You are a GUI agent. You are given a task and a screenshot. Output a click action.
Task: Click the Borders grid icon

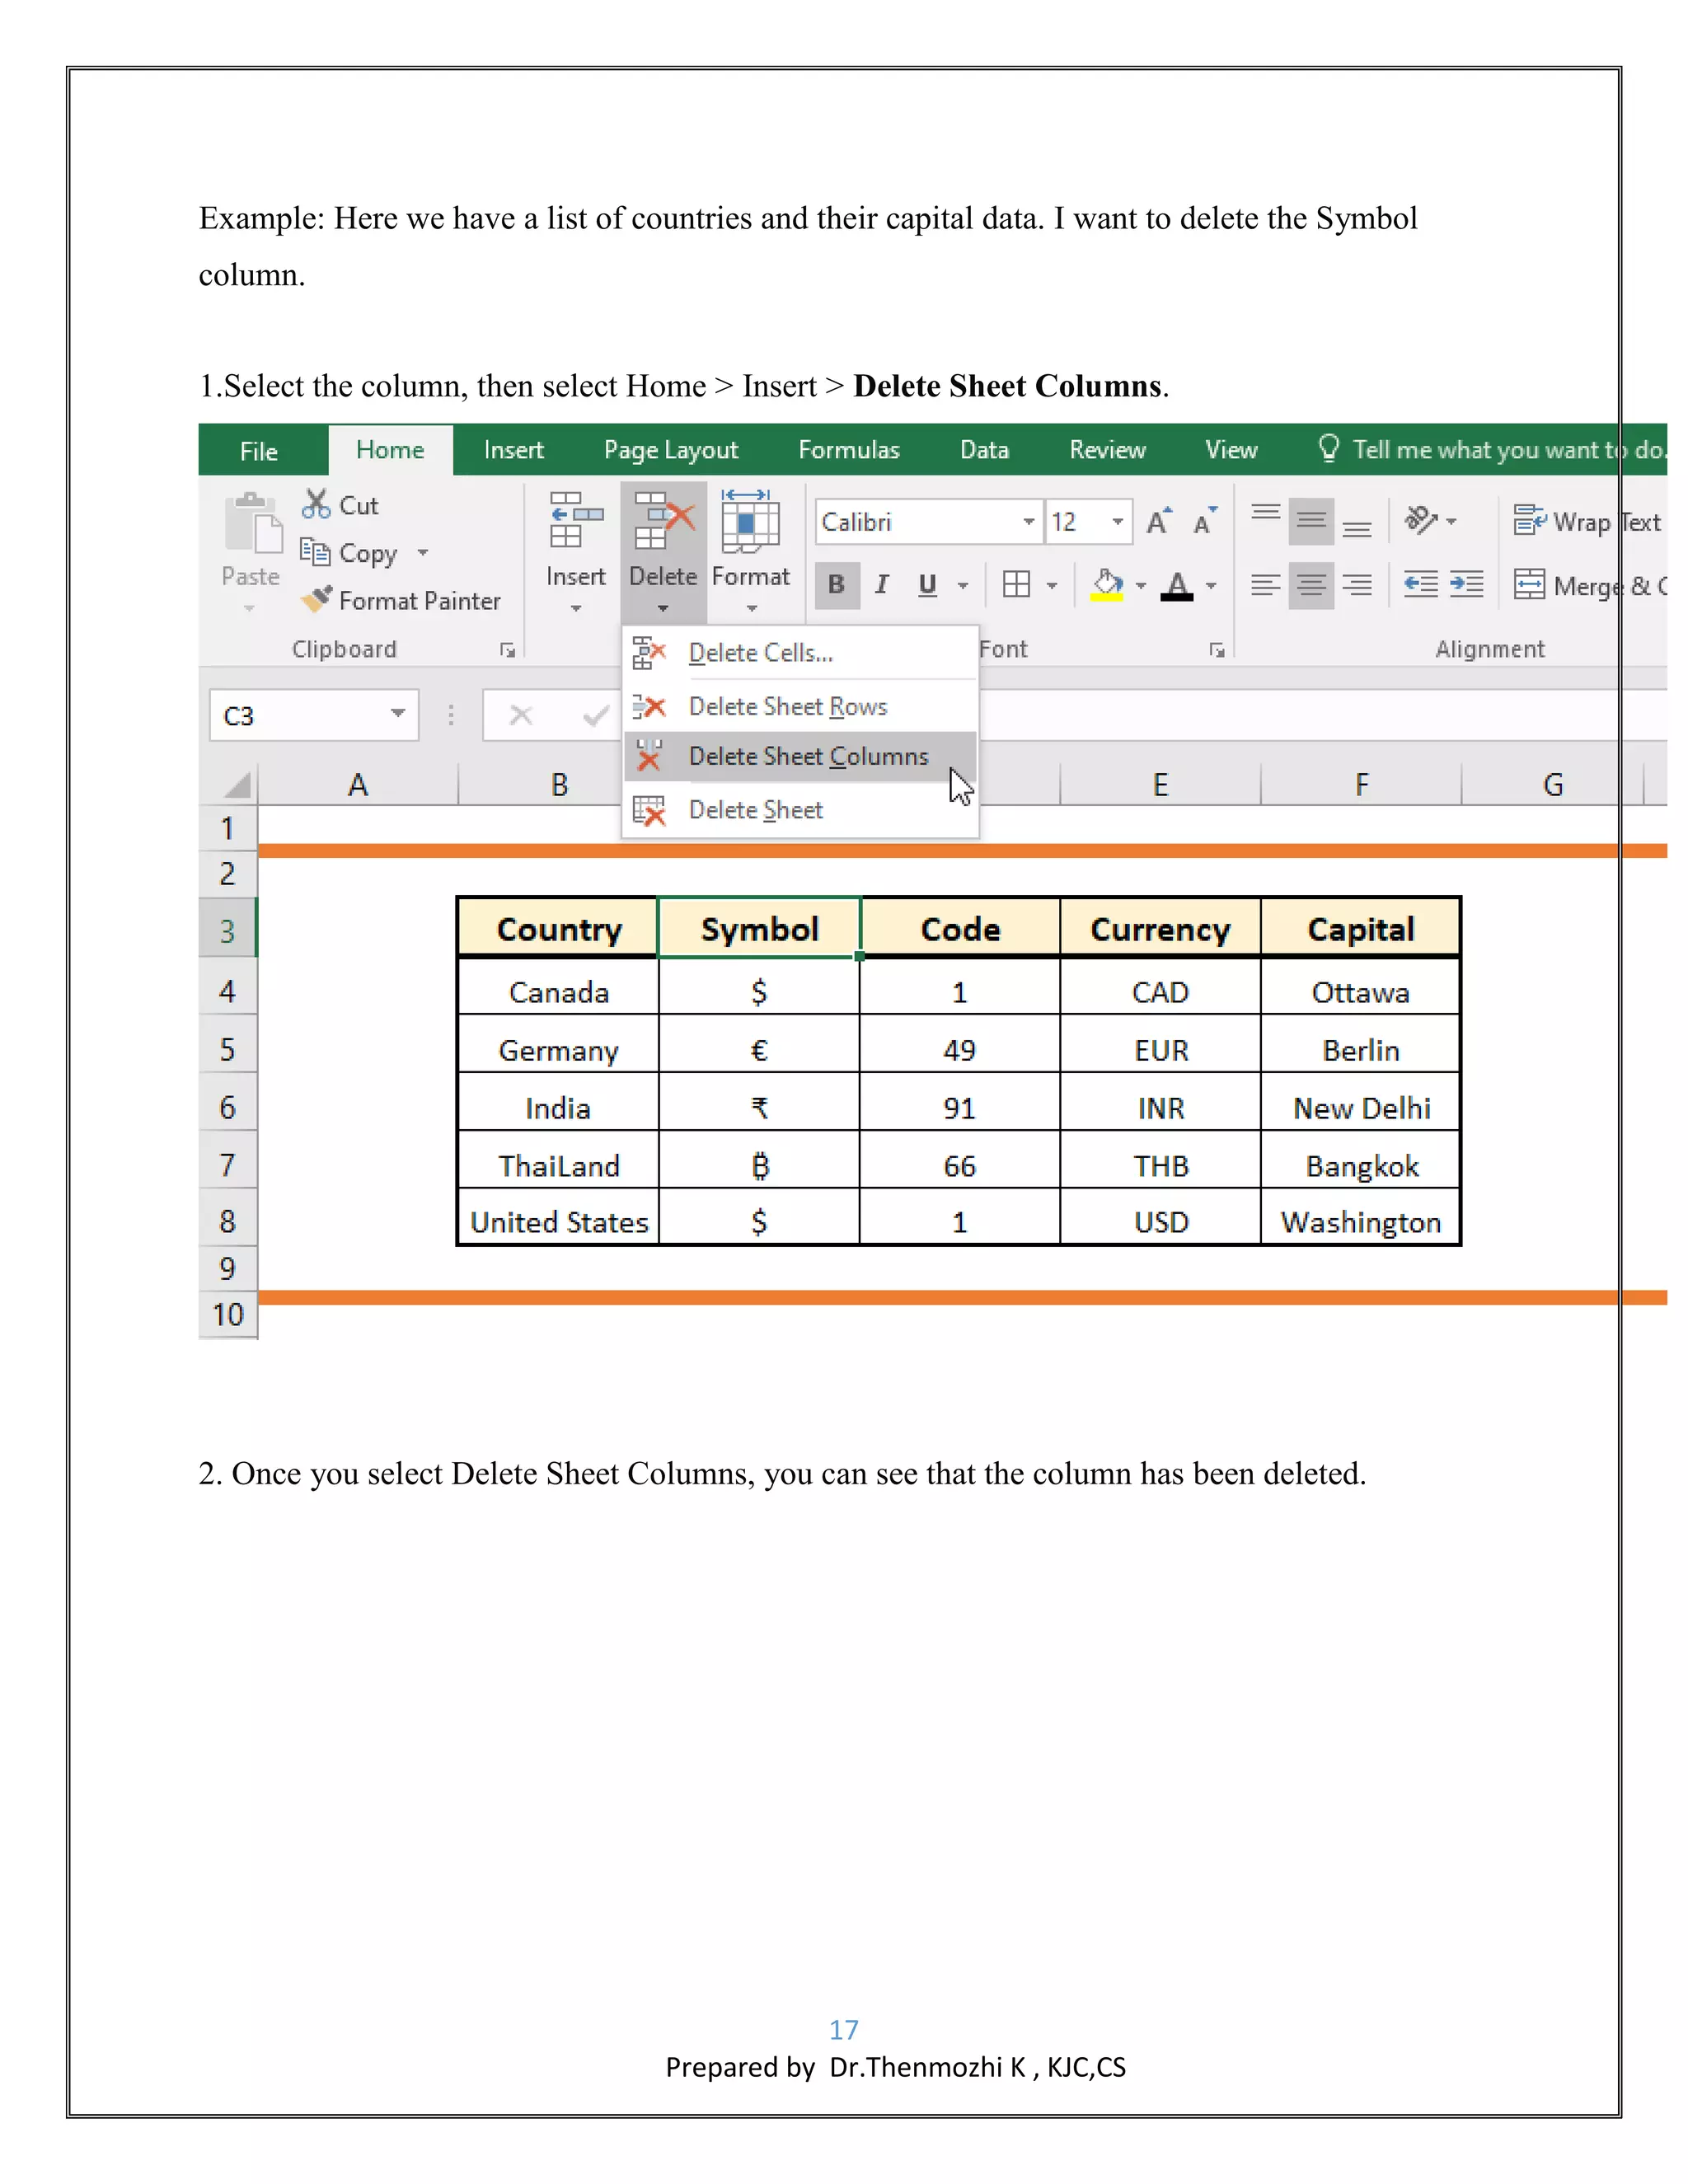pyautogui.click(x=1016, y=584)
